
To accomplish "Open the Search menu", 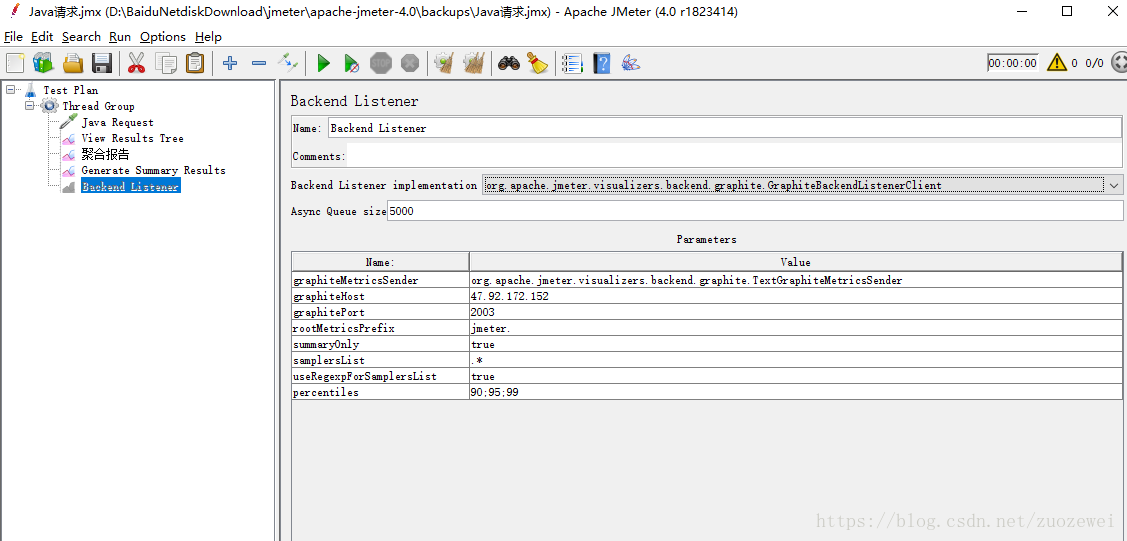I will 81,37.
